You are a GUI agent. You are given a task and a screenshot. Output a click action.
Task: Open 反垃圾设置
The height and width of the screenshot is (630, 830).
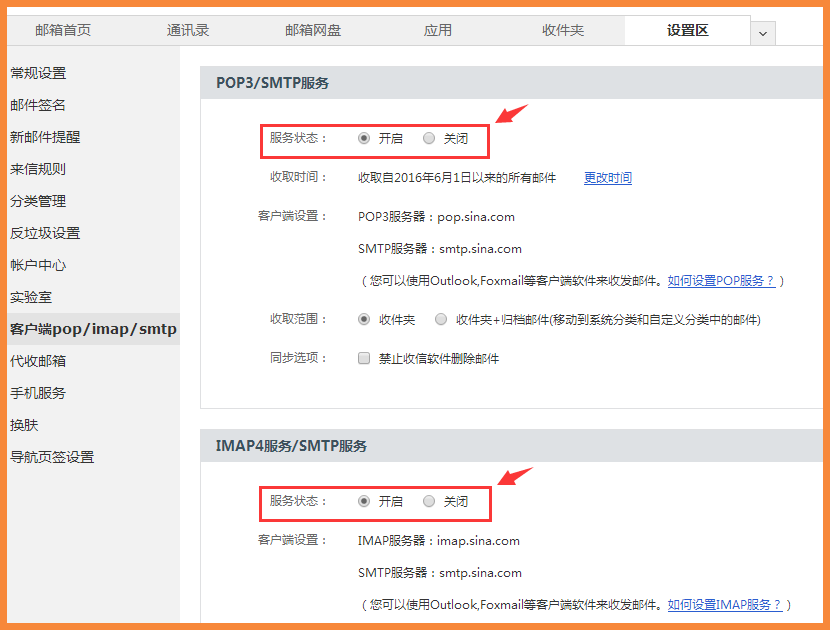tap(45, 233)
